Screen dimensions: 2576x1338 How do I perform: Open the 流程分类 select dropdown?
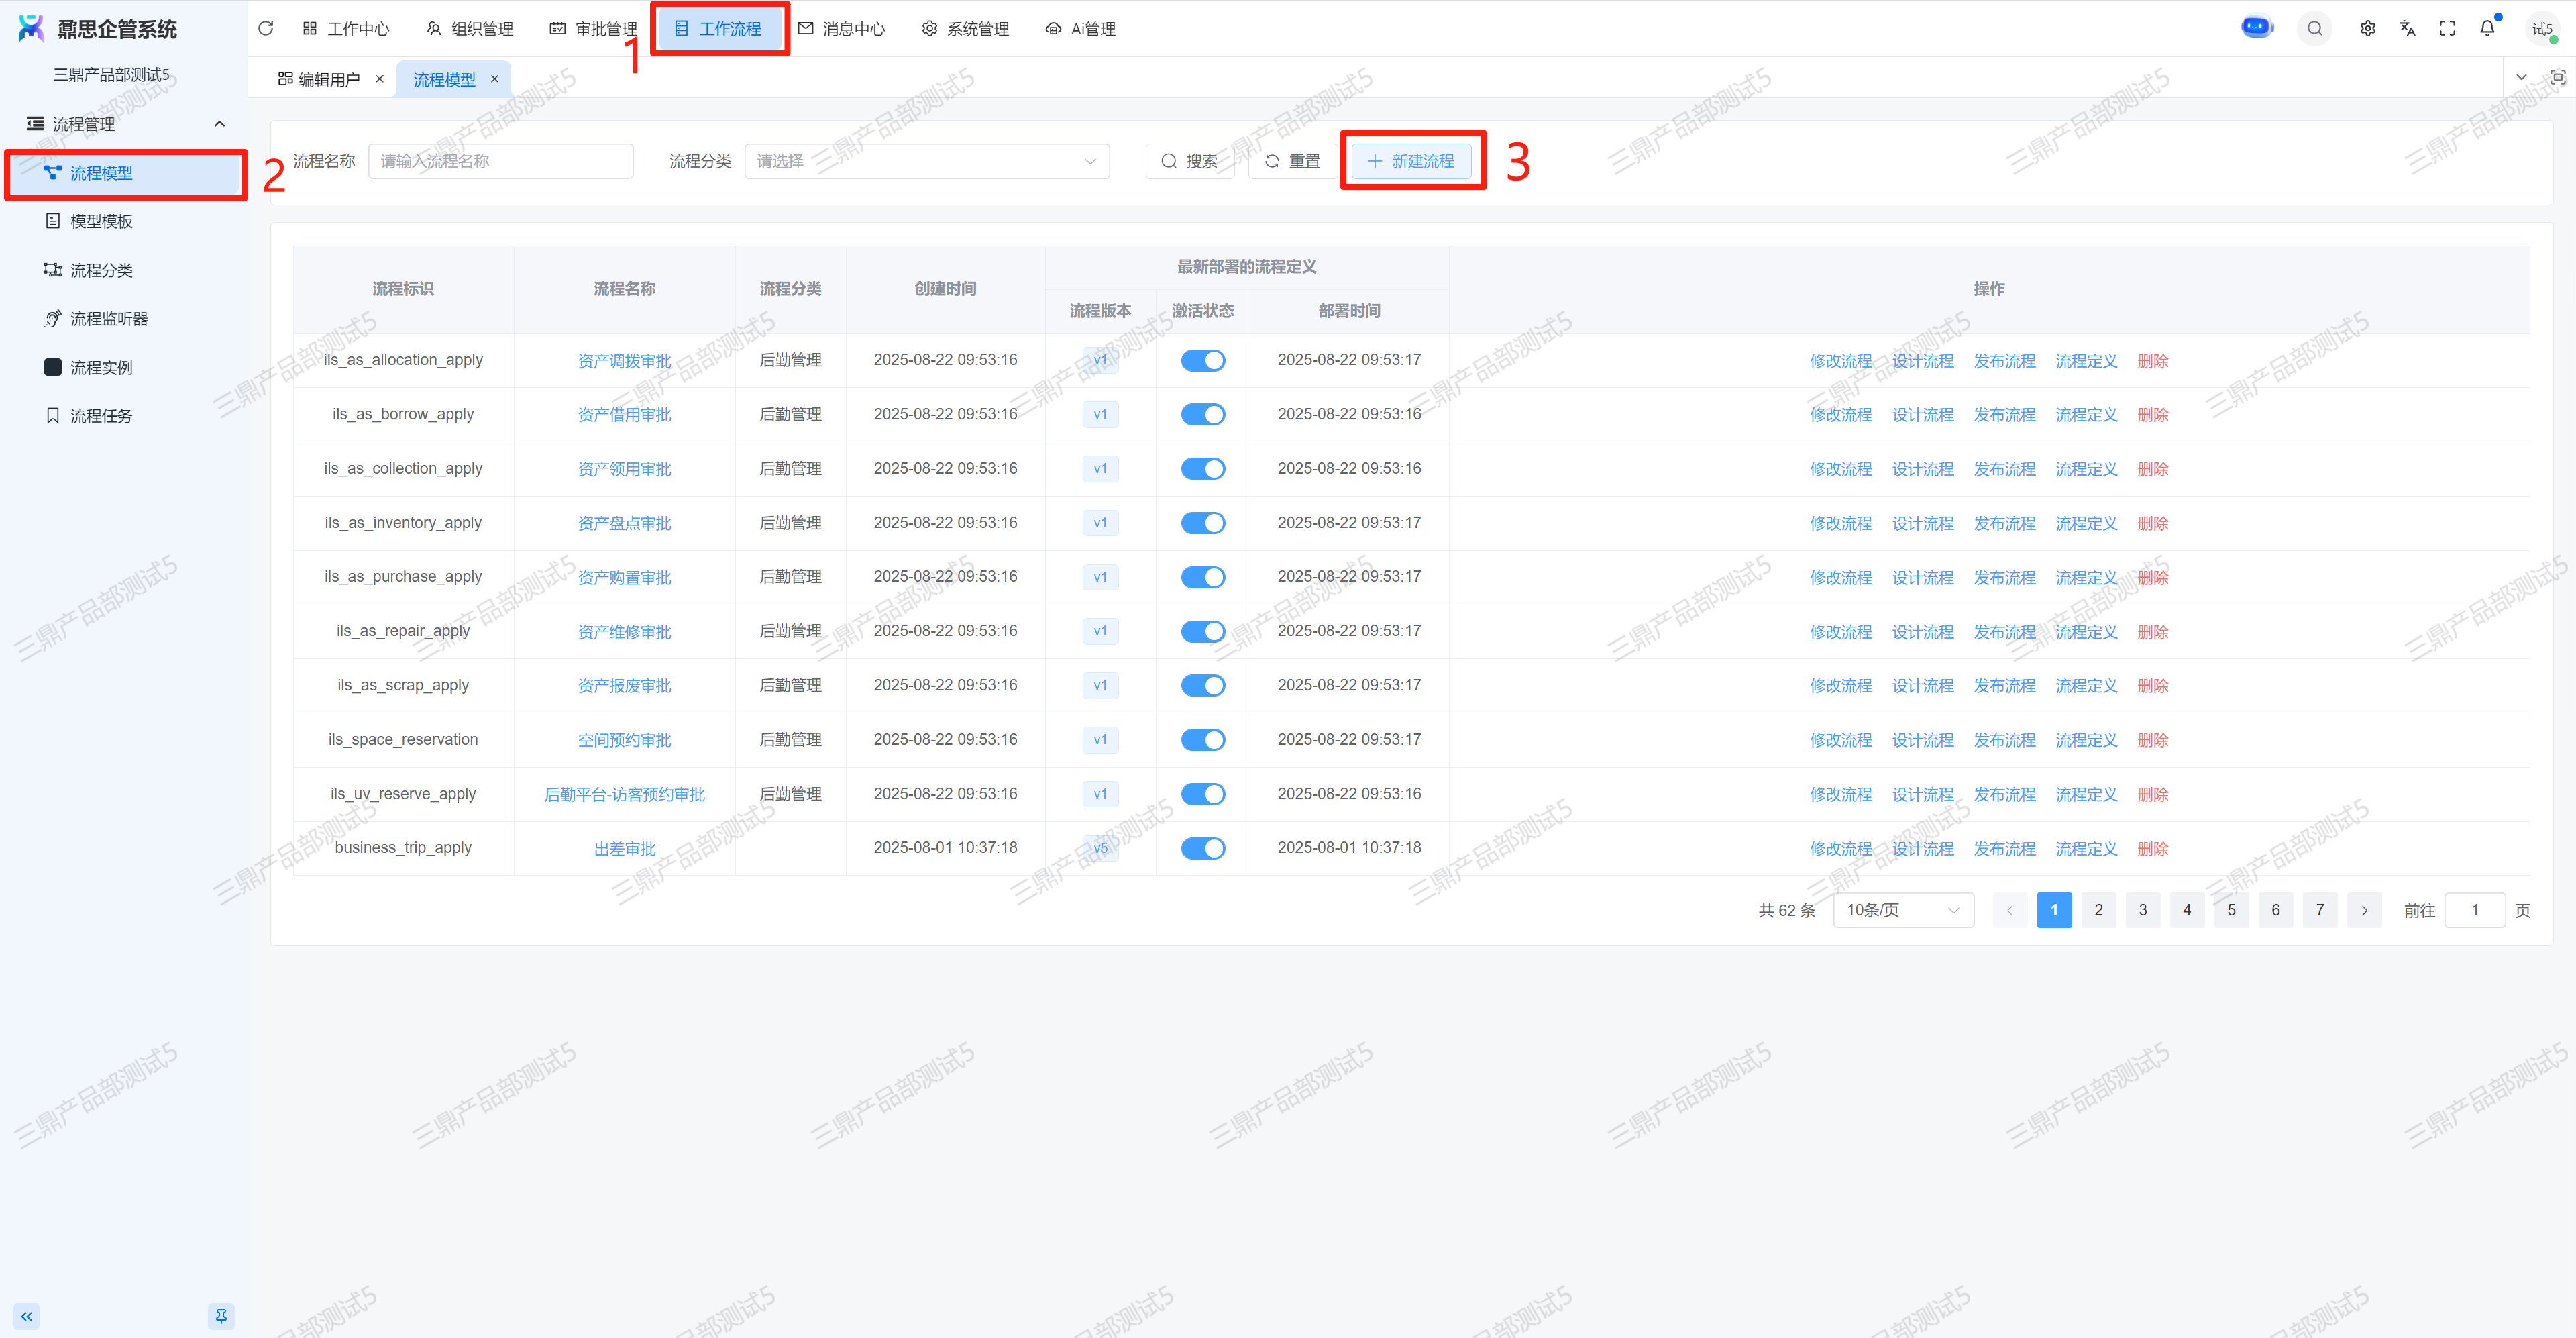tap(926, 161)
